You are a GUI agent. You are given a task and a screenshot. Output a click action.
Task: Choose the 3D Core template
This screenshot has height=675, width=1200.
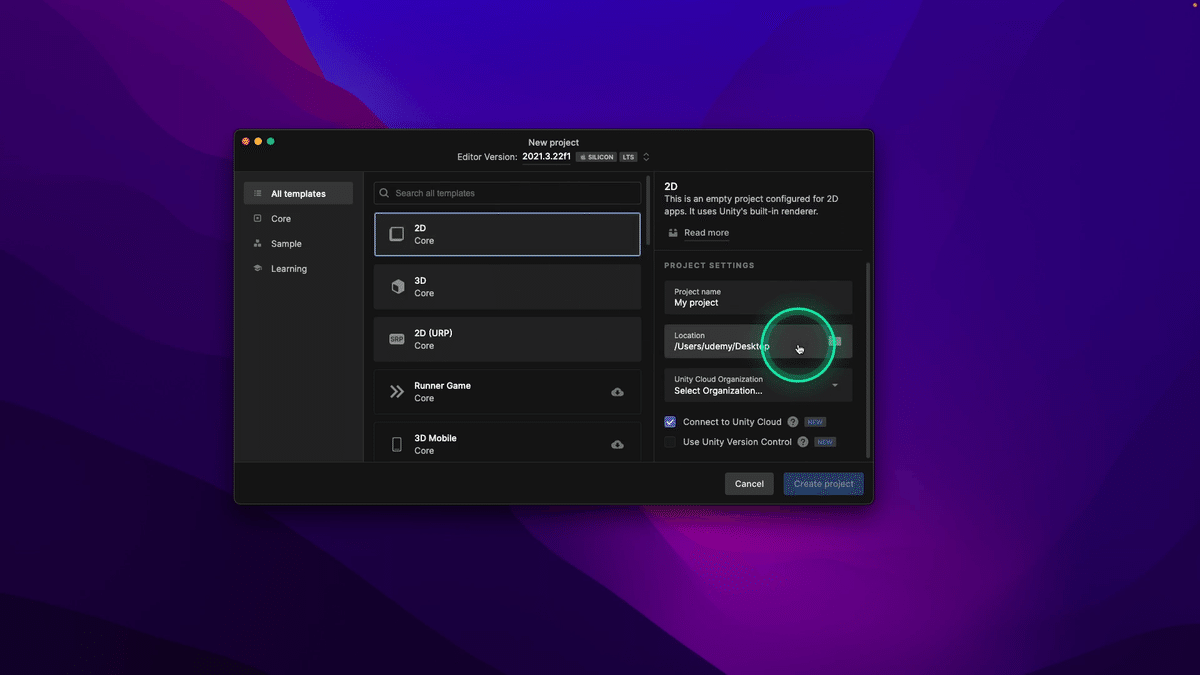pyautogui.click(x=507, y=287)
